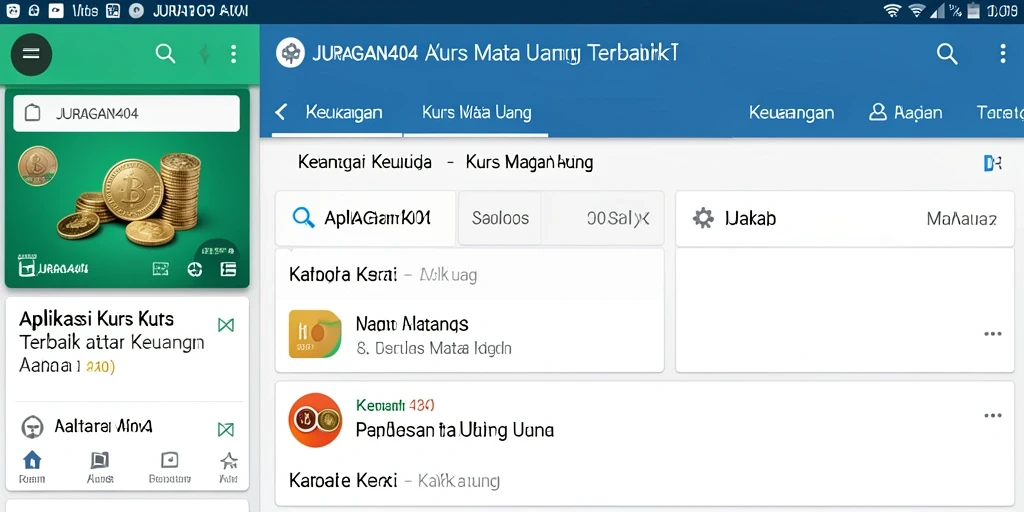Open the gold coins banner image
The image size is (1024, 512).
pos(127,188)
